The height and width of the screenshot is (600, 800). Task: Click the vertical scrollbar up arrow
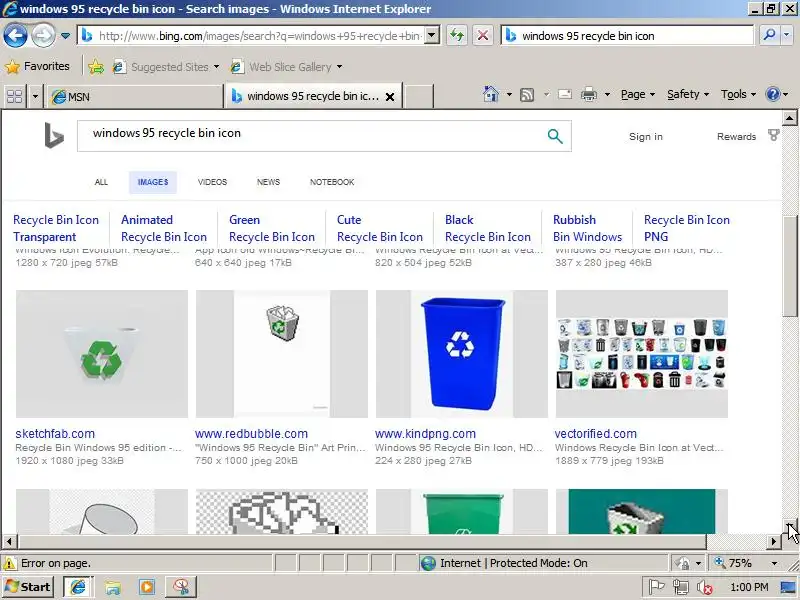(790, 118)
